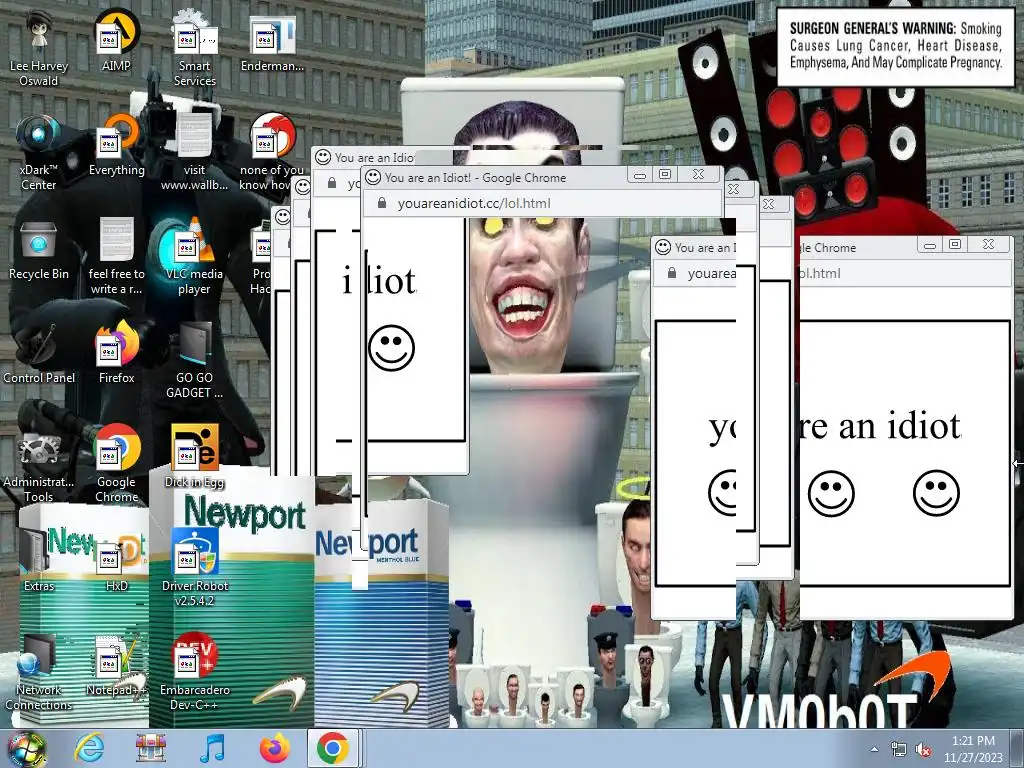The image size is (1024, 768).
Task: Click the 'idiot' text in front window
Action: (x=379, y=281)
